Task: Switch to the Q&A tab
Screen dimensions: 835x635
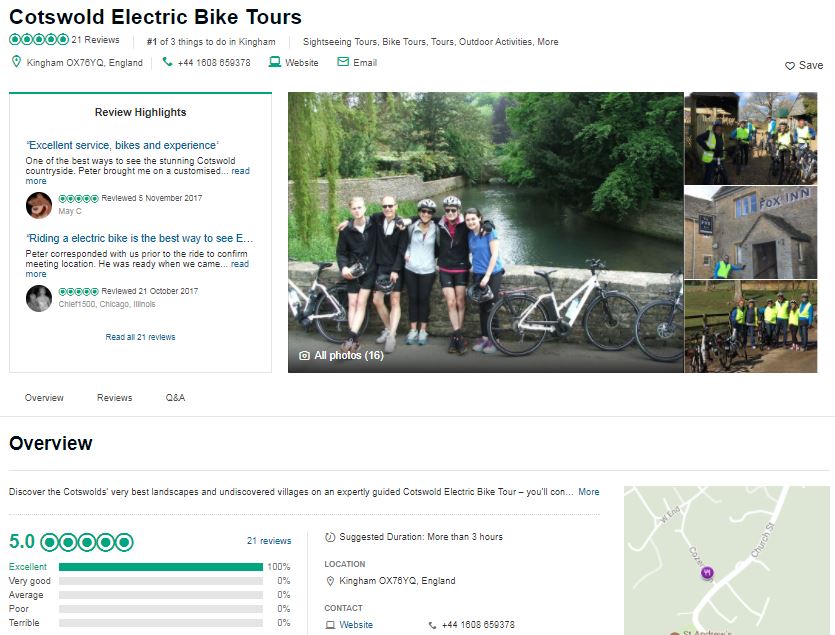Action: click(x=175, y=398)
